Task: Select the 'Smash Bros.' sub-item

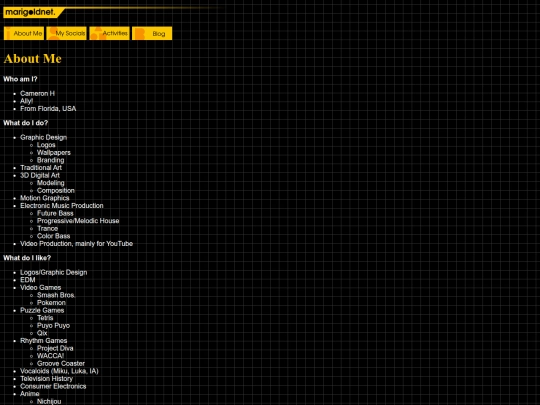Action: coord(55,295)
